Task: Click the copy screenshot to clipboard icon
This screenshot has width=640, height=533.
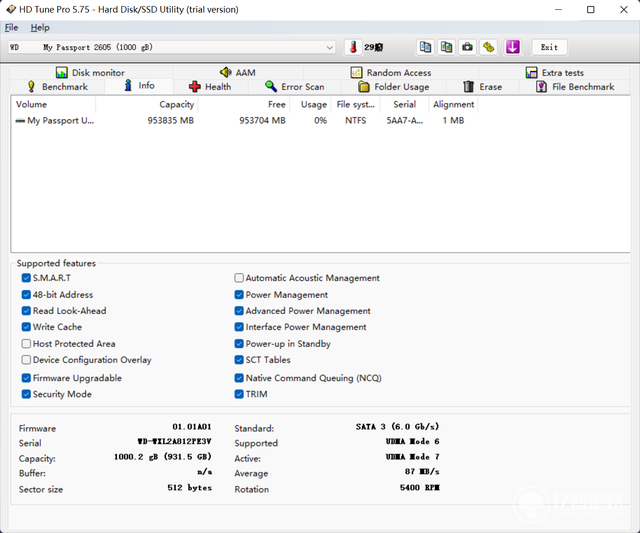Action: tap(446, 47)
